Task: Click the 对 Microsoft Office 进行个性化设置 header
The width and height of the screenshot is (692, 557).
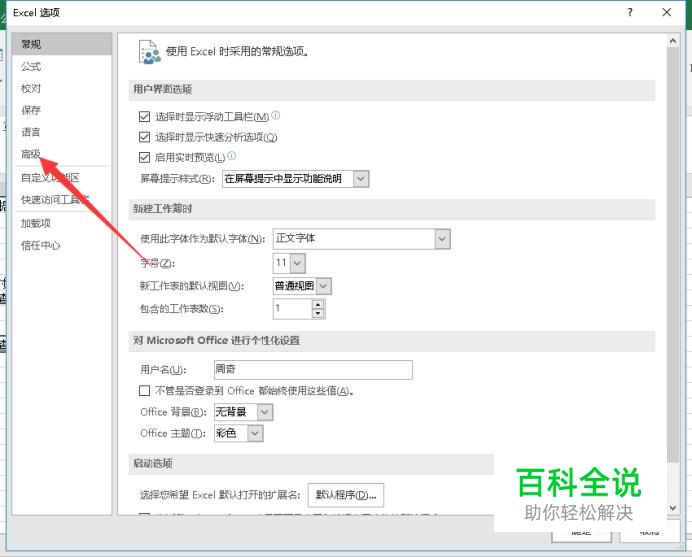Action: 217,341
